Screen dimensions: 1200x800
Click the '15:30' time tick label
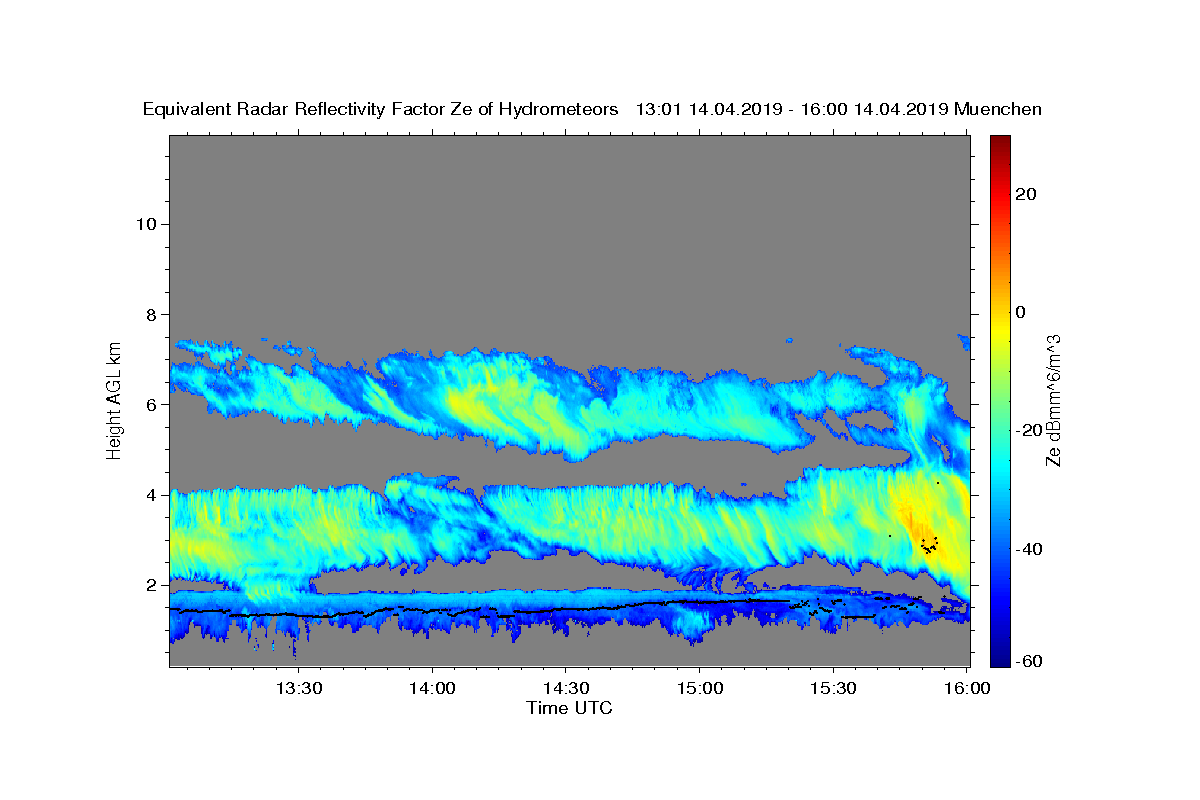click(834, 689)
